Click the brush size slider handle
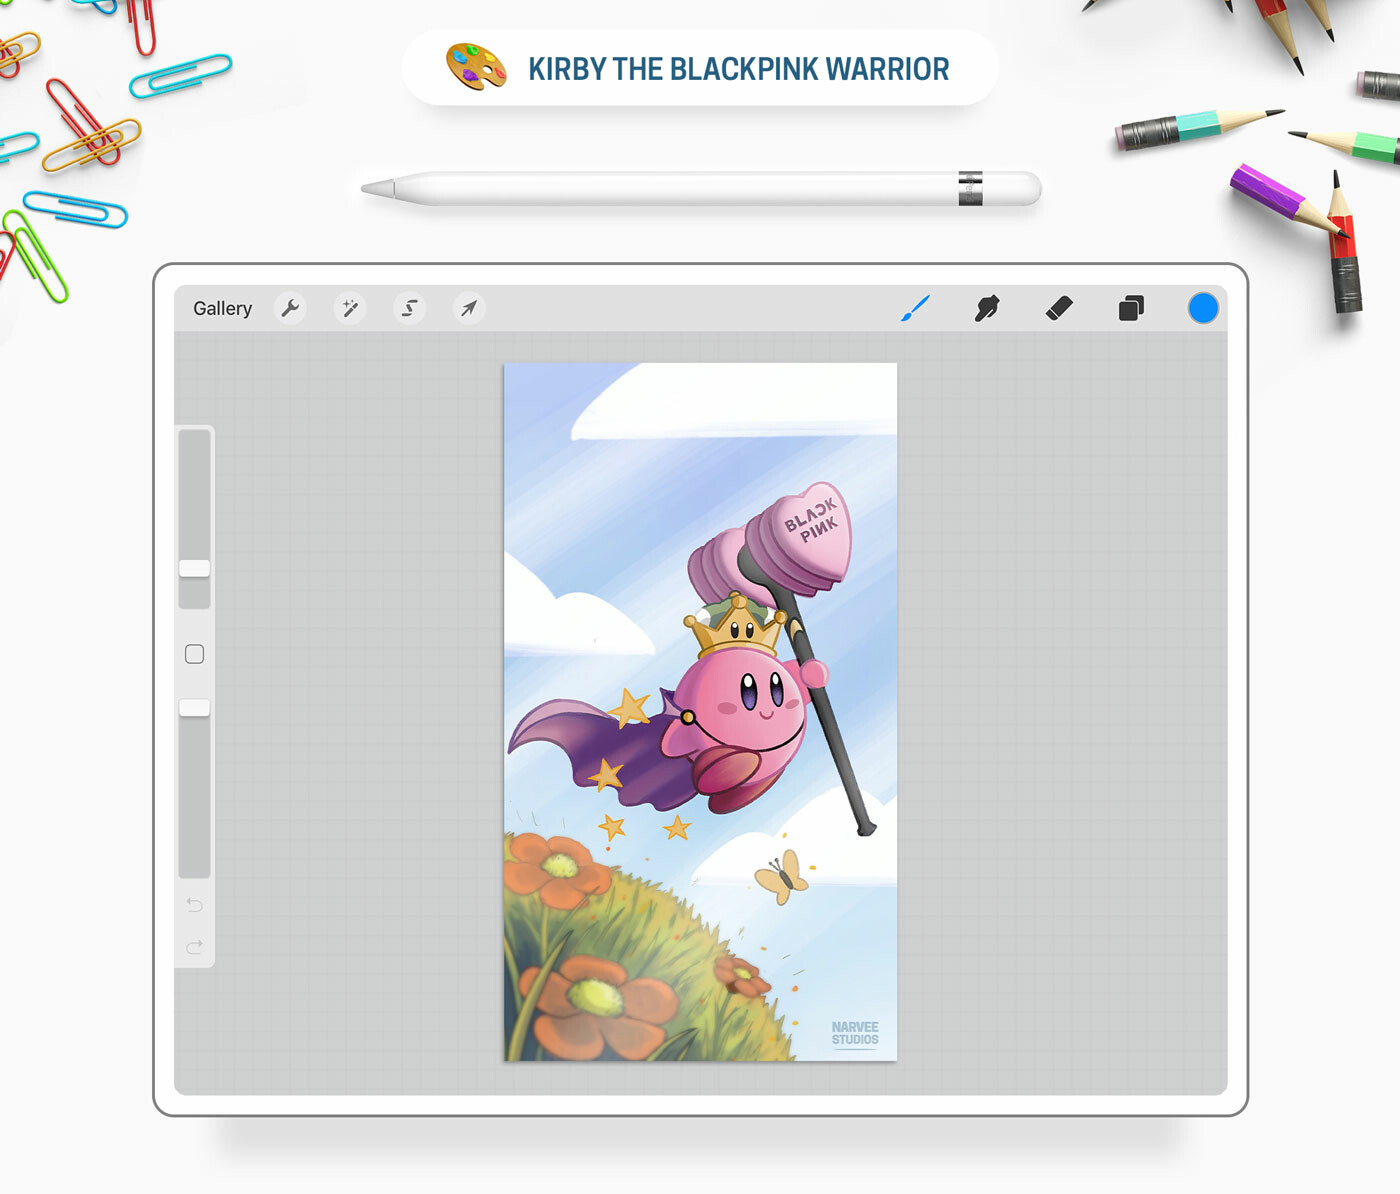 click(x=194, y=568)
